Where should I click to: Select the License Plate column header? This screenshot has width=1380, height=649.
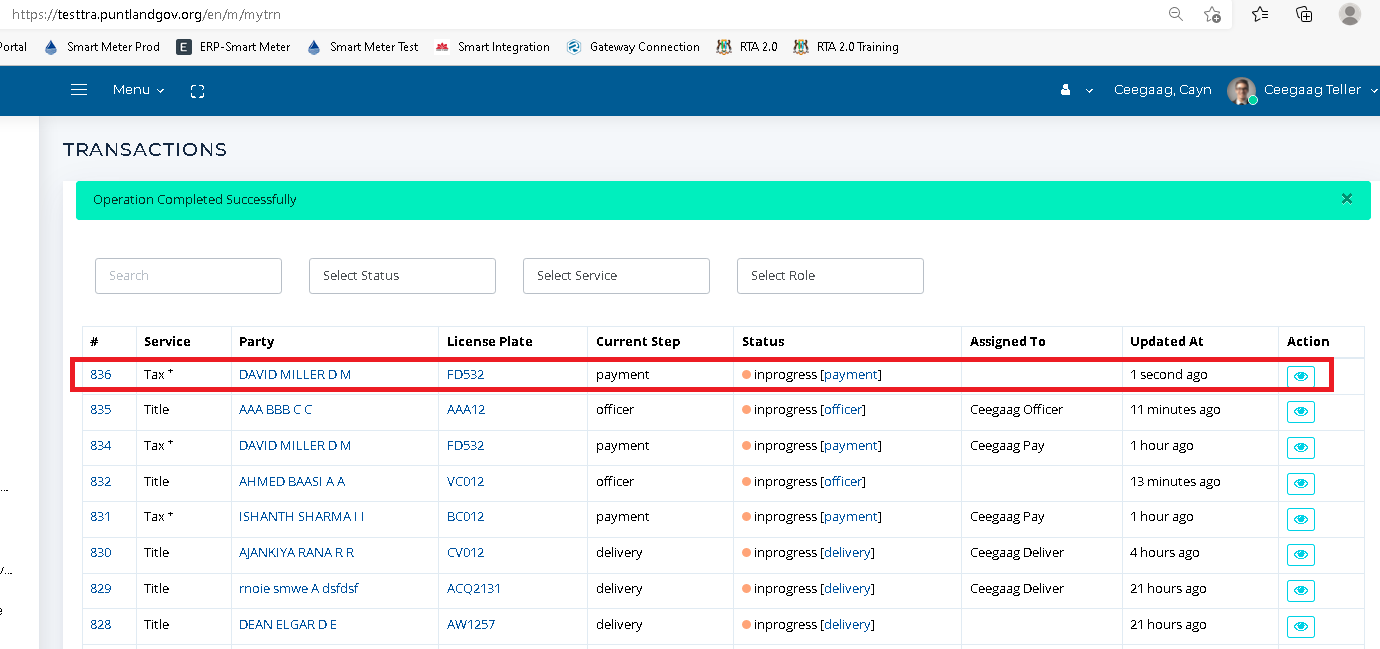(490, 341)
